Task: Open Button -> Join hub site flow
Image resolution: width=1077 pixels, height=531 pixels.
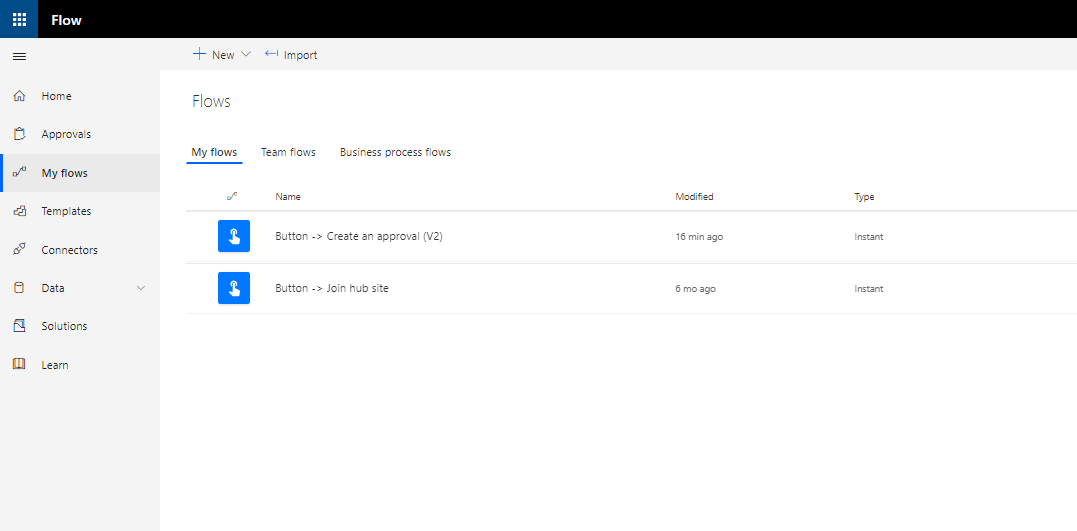Action: point(332,289)
